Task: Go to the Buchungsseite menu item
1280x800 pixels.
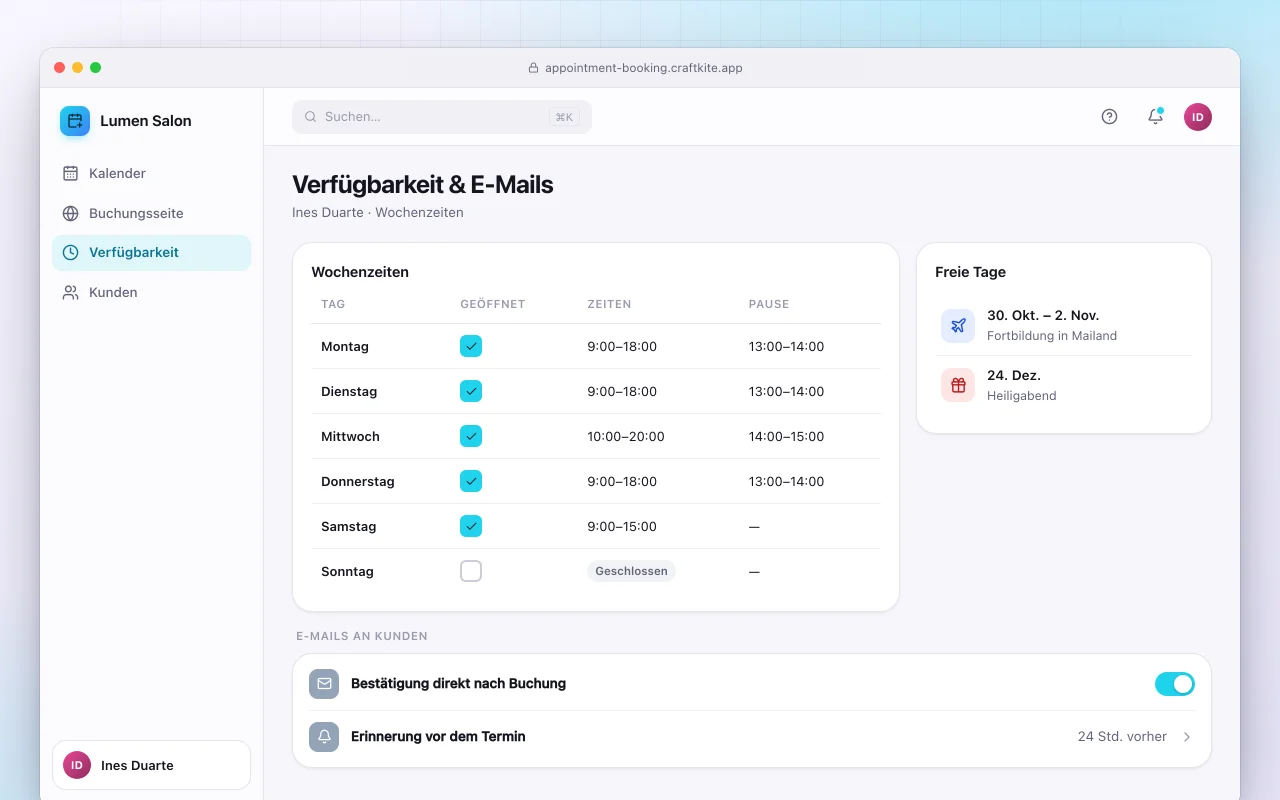Action: pyautogui.click(x=151, y=213)
